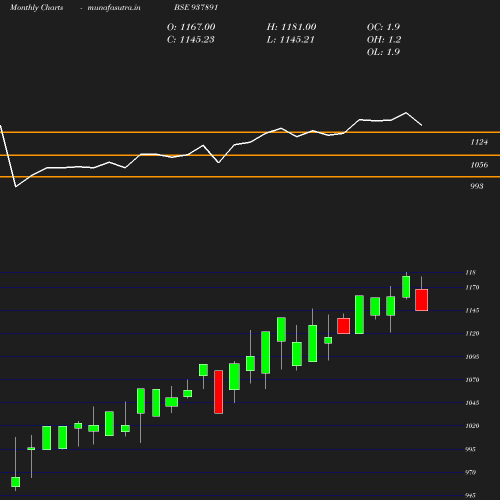
Task: Click the close value 'C: 1145.23'
Action: tap(191, 40)
